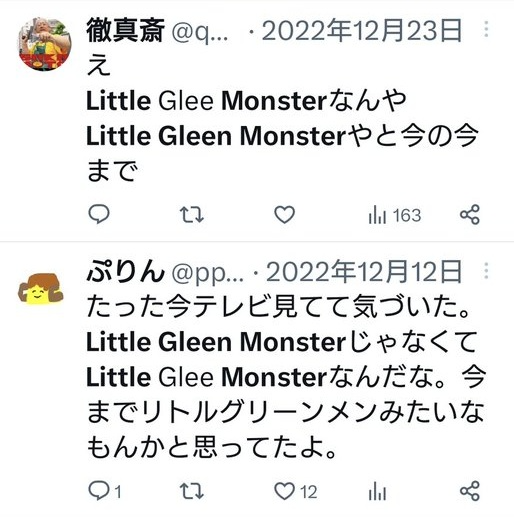This screenshot has width=514, height=517.
Task: Open the 2022年12月23日 timestamp
Action: [362, 31]
